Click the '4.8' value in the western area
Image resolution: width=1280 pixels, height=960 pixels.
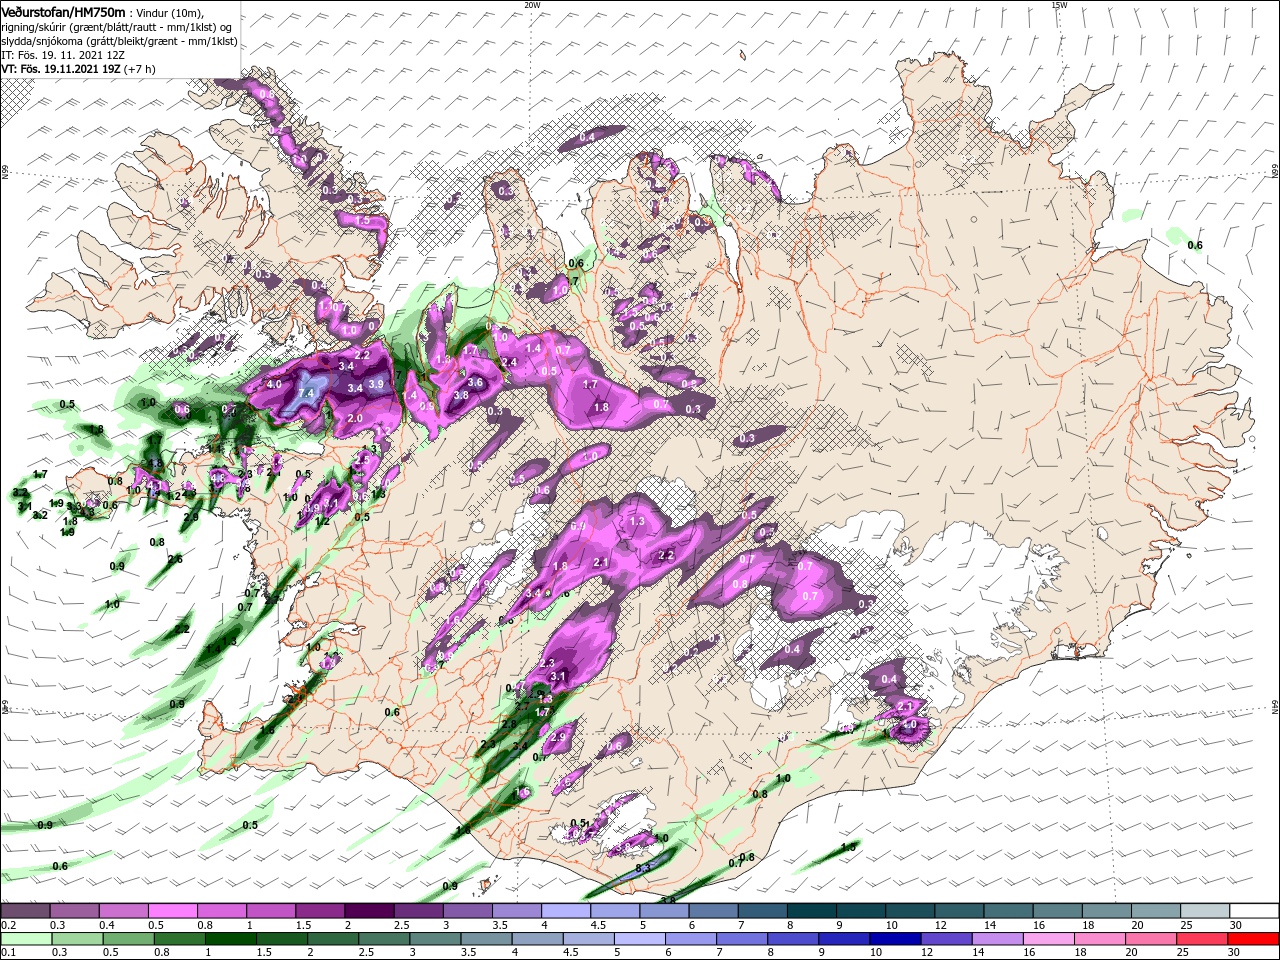[x=218, y=479]
